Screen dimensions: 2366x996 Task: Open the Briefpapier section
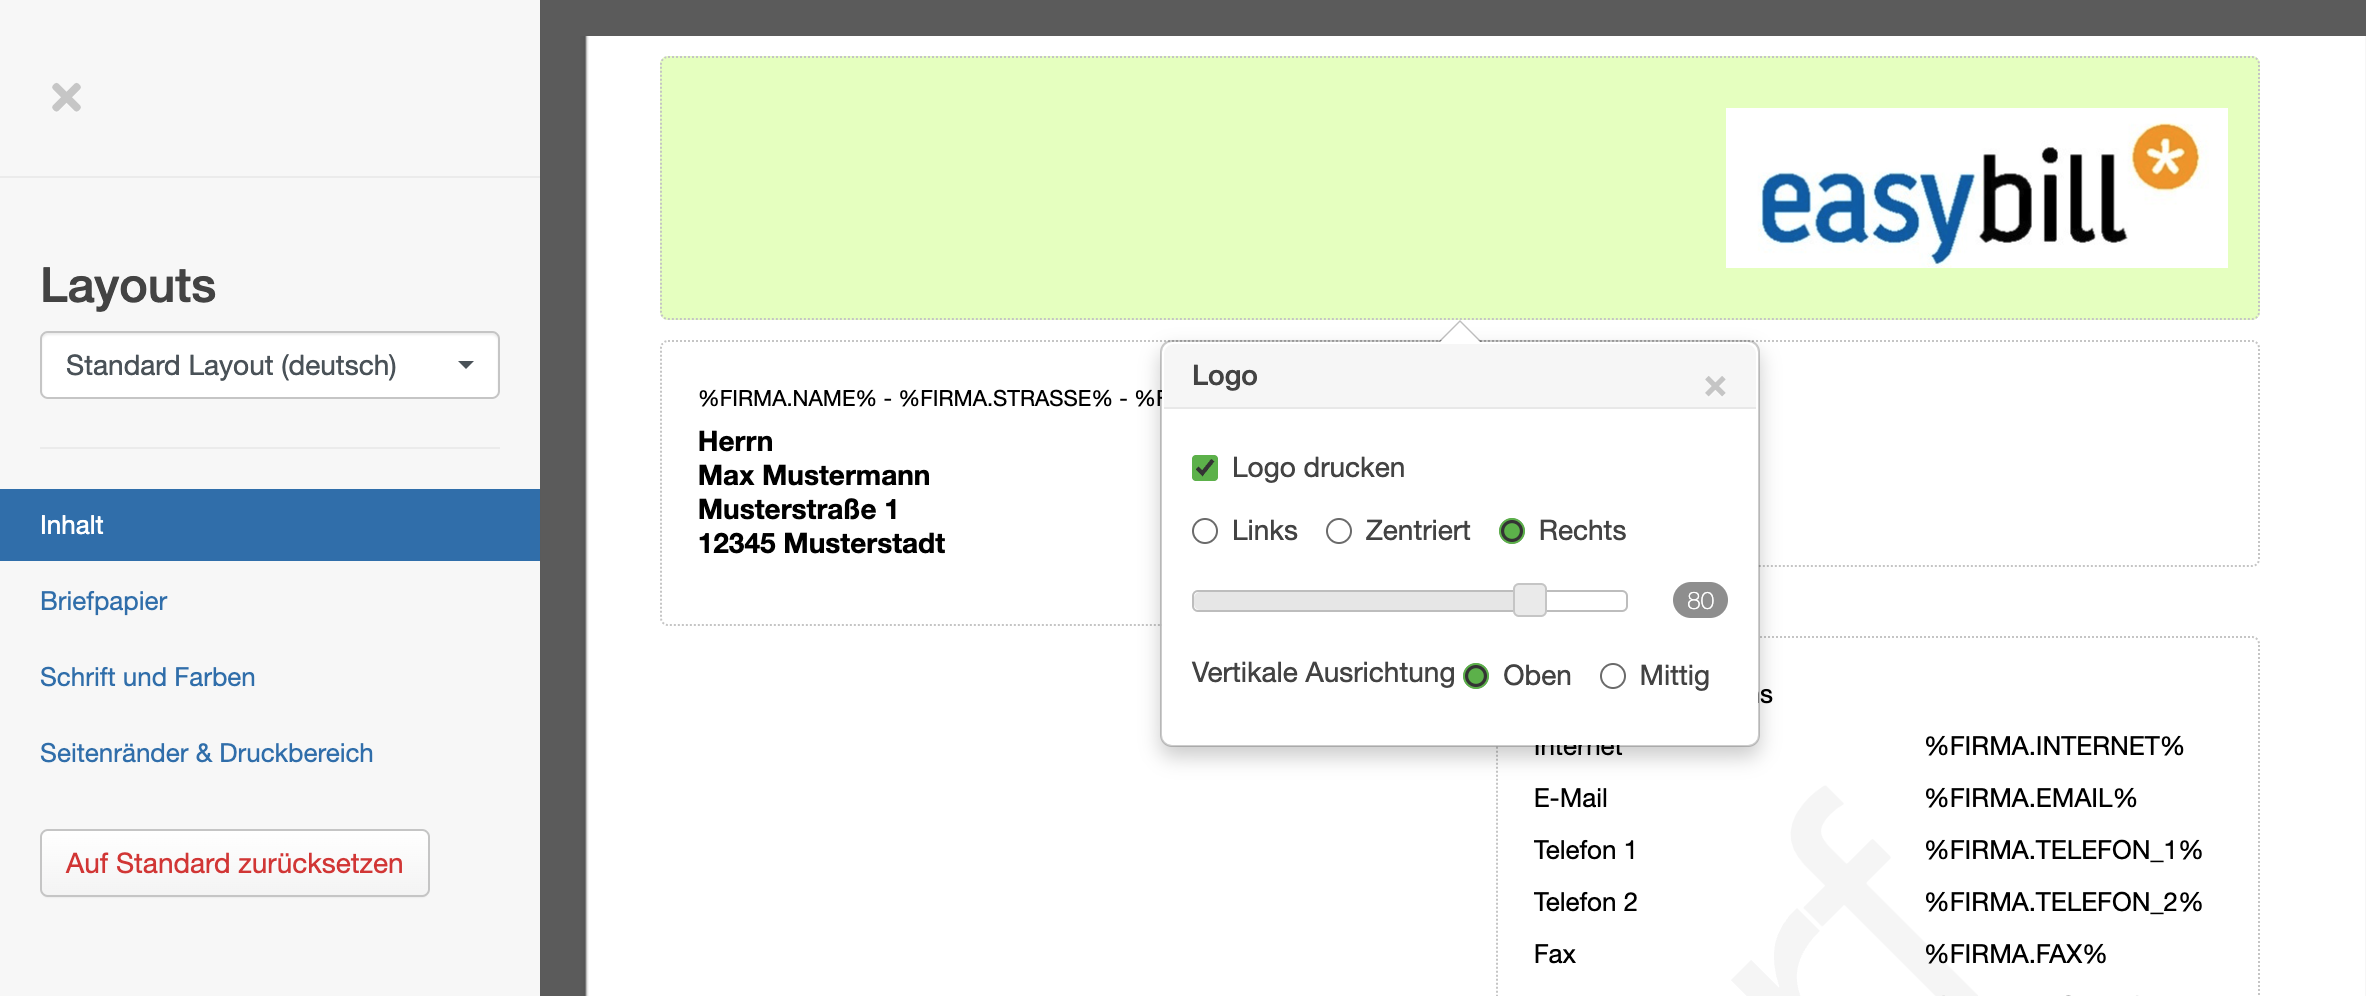point(103,601)
